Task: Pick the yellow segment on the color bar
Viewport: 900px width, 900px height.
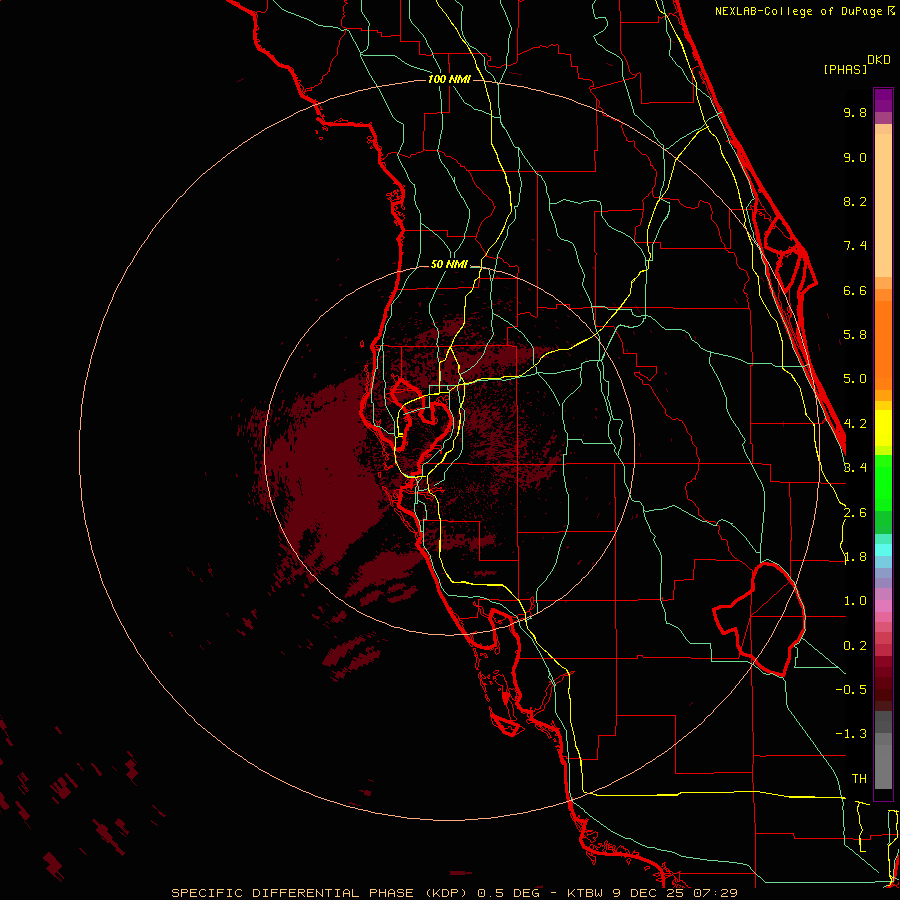Action: 883,428
